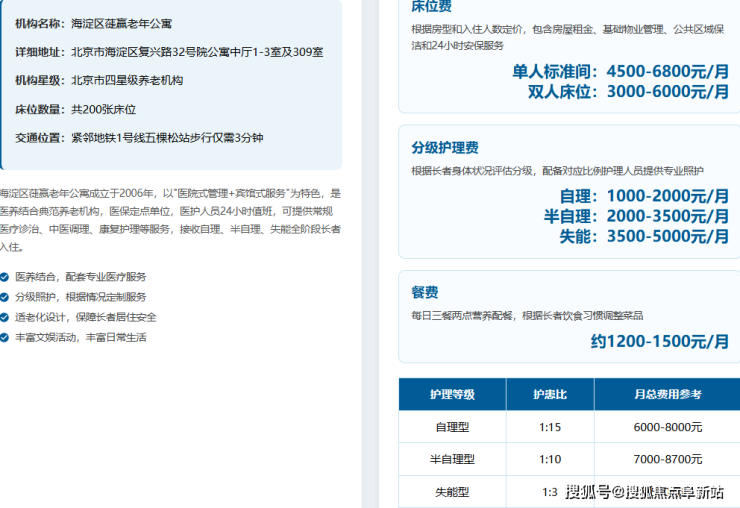Screen dimensions: 740x508
Task: Click the 双人床位 3000-6000元/月 price
Action: 629,92
